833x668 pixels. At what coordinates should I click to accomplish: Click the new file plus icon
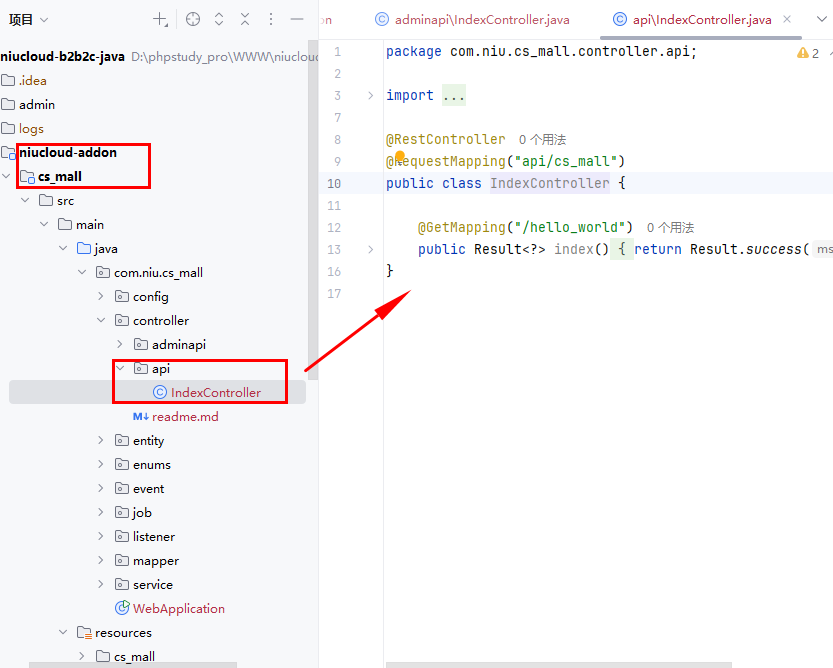coord(160,19)
